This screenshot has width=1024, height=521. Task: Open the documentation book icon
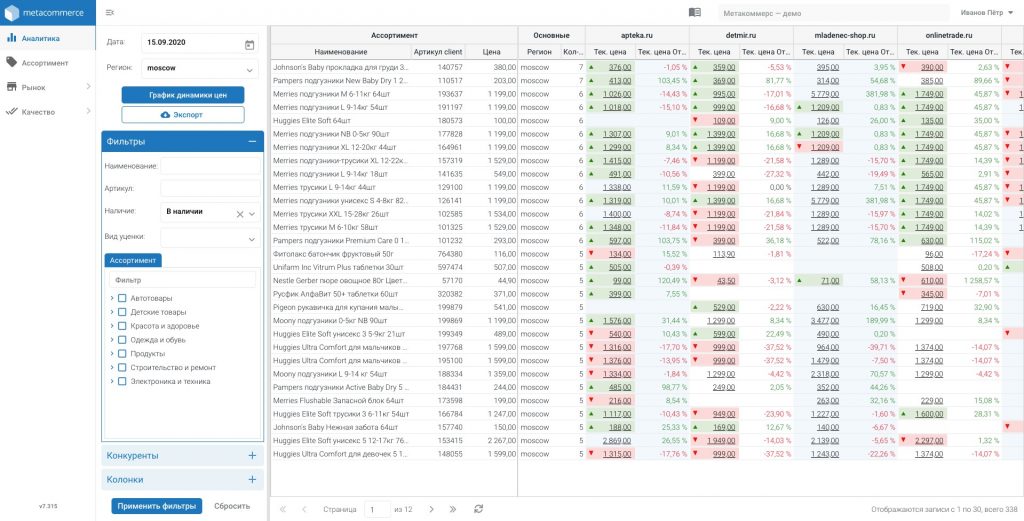(x=695, y=12)
